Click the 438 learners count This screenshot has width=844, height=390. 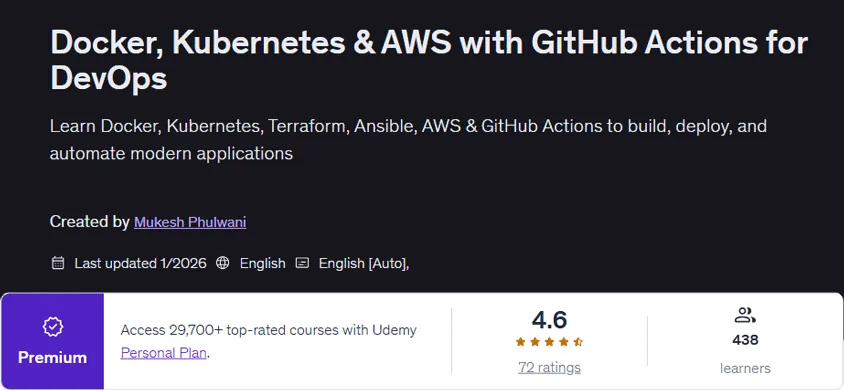pyautogui.click(x=745, y=340)
